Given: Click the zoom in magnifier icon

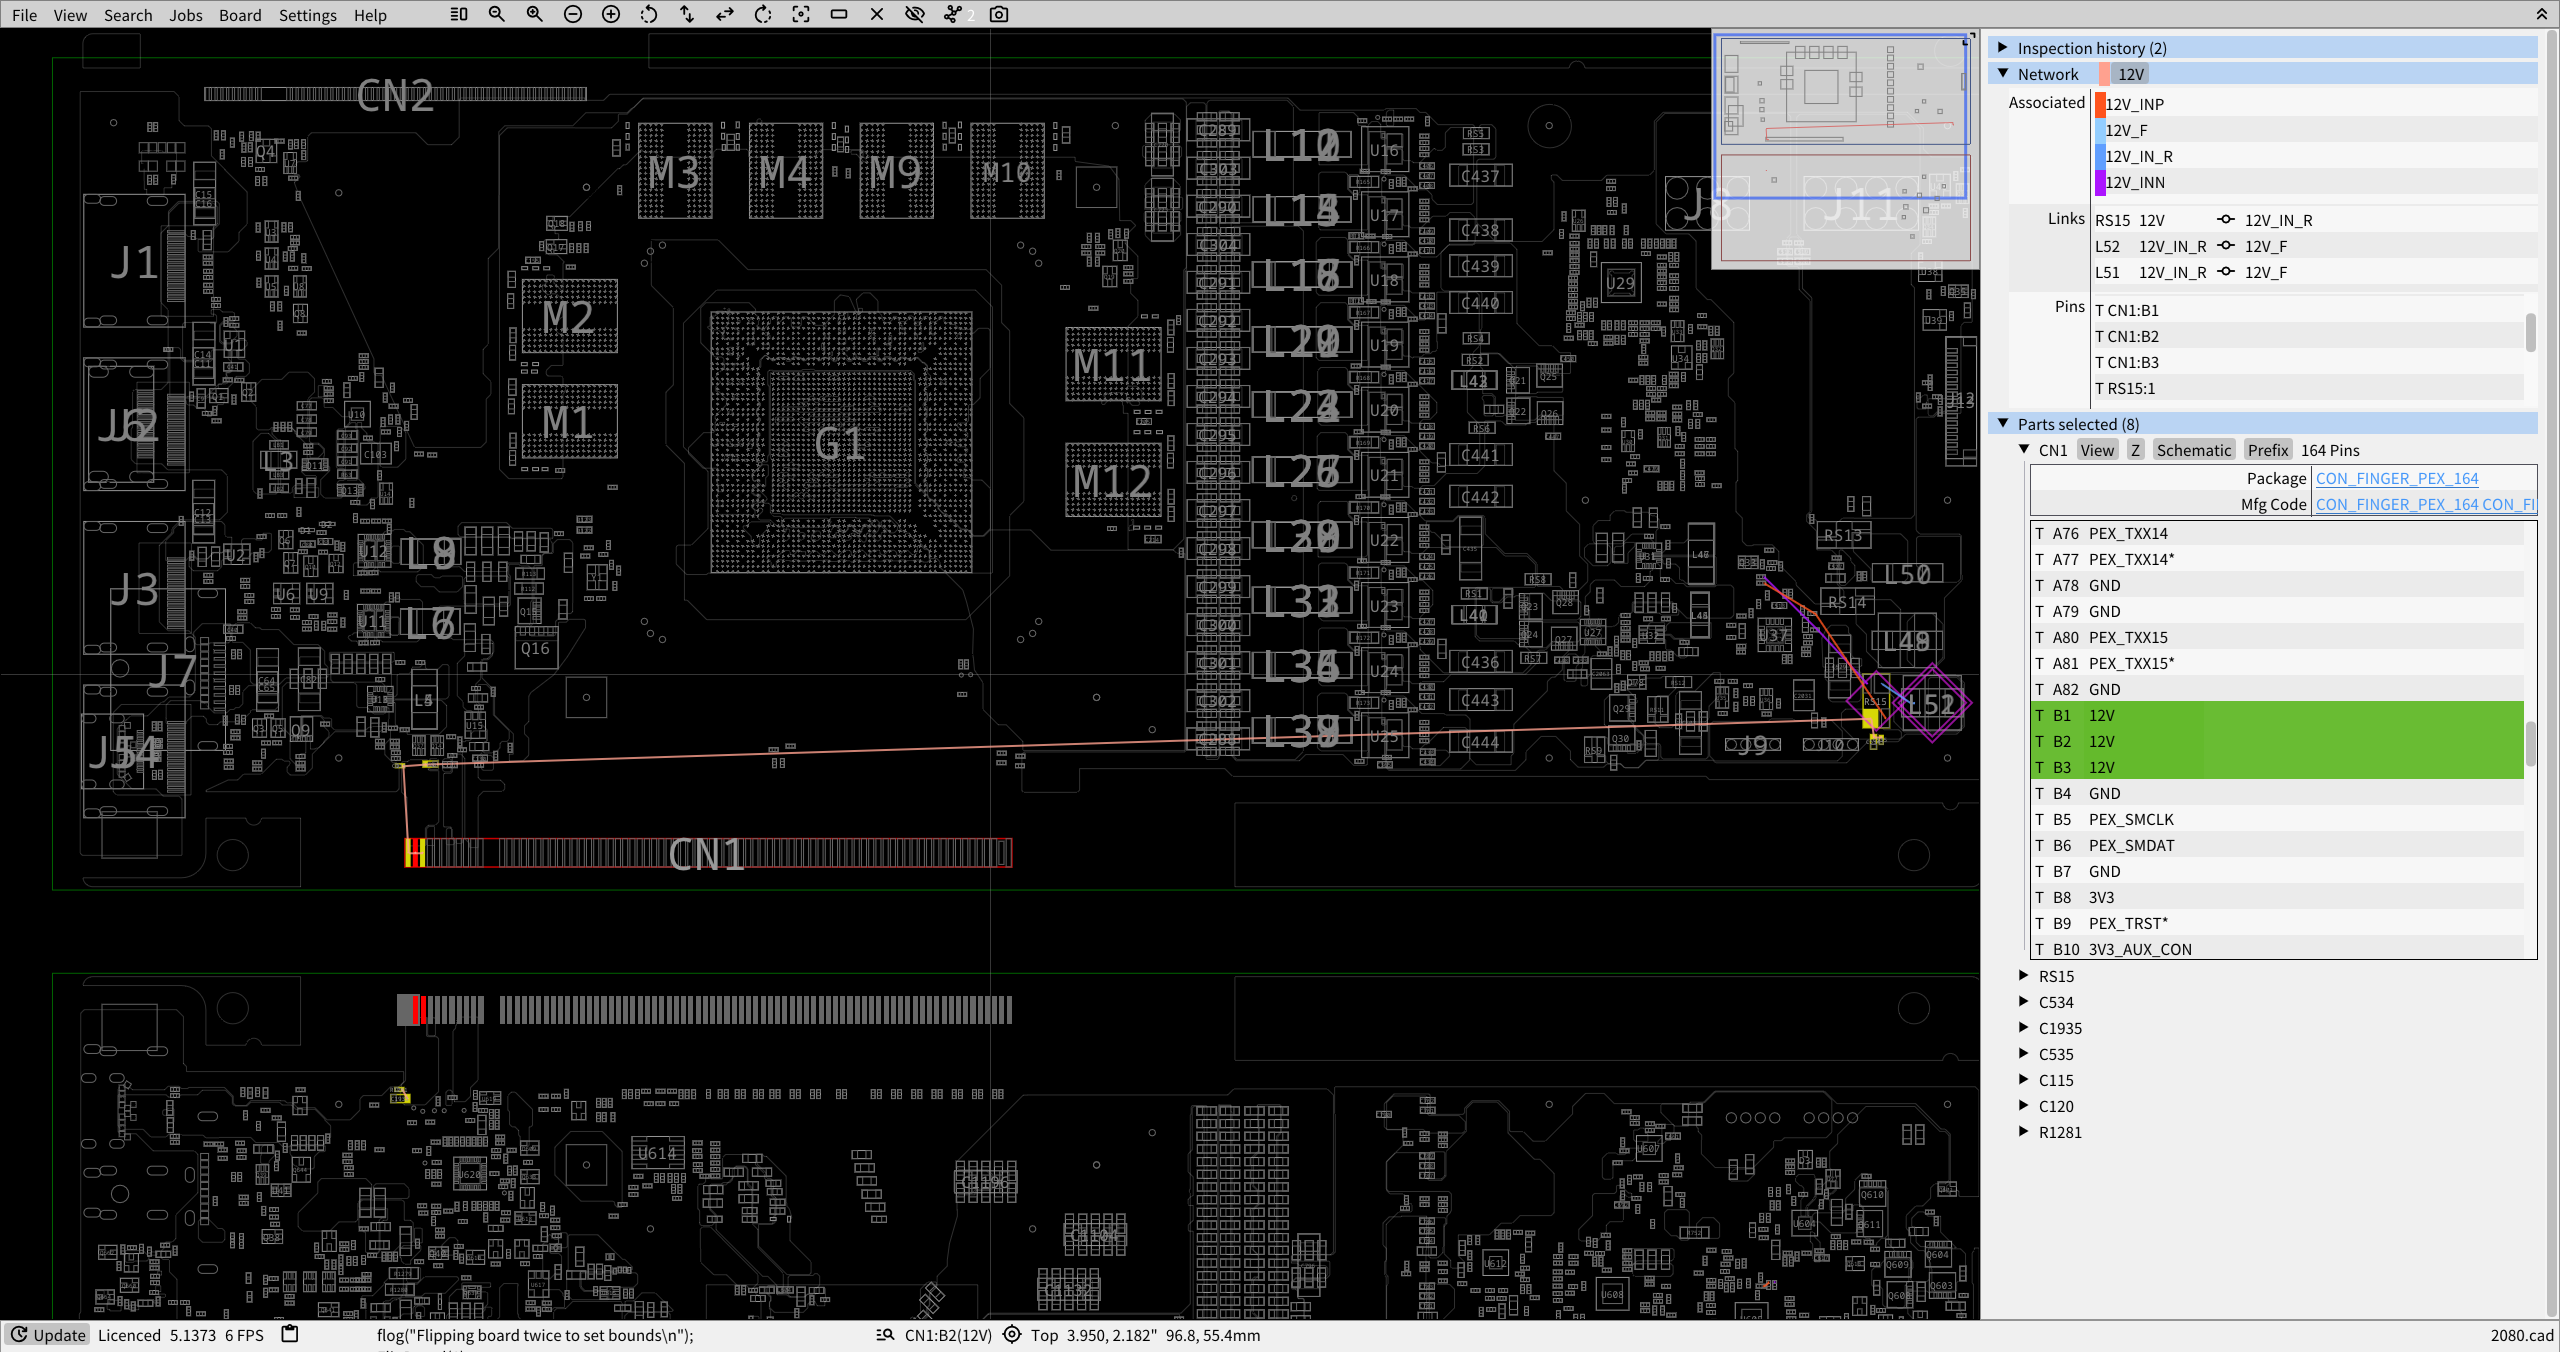Looking at the screenshot, I should pos(534,14).
